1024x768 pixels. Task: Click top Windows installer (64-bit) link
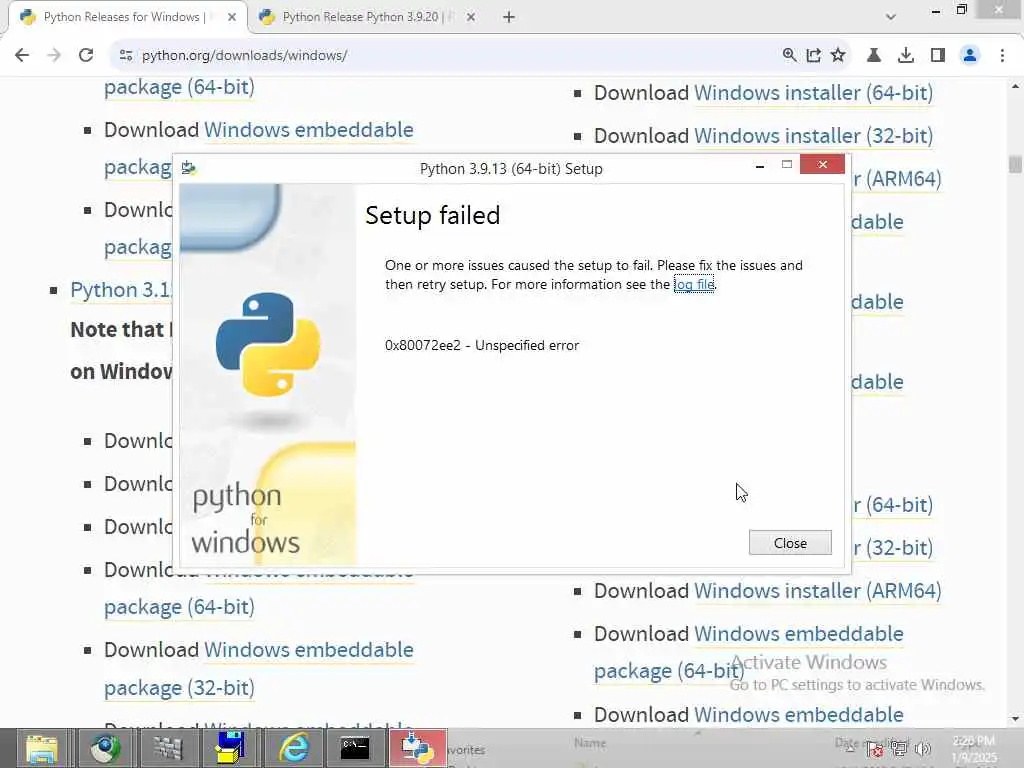813,93
